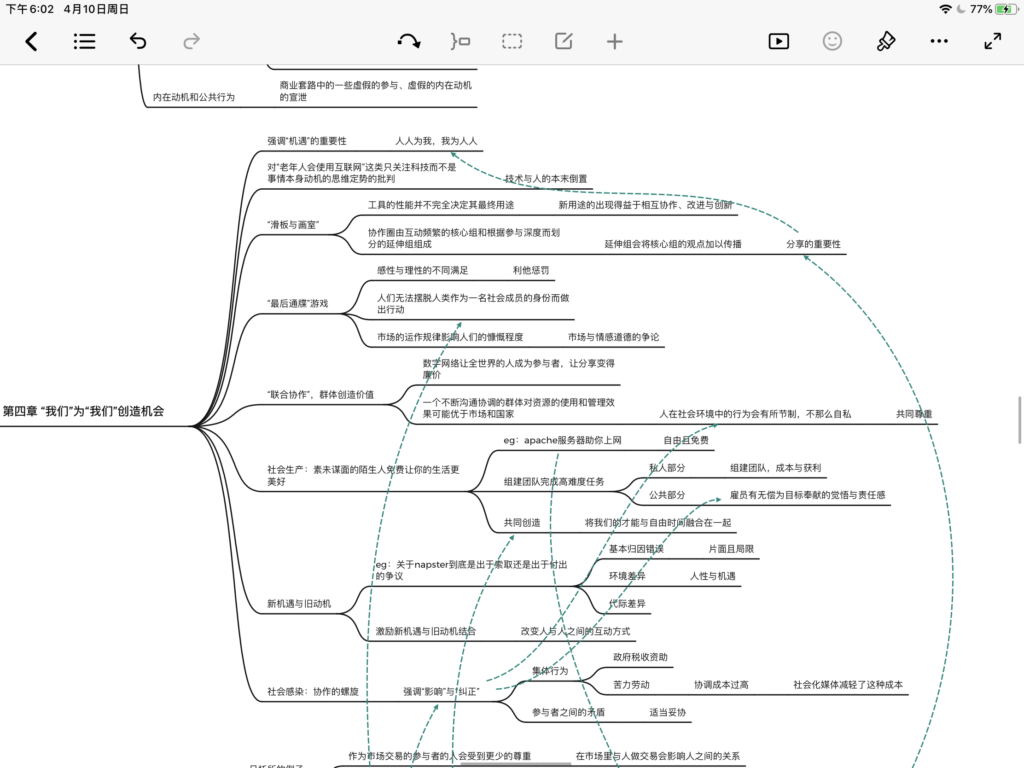The image size is (1024, 768).
Task: Select 人在社会环境中的行为会有所节制，不那么自私
Action: click(x=755, y=414)
